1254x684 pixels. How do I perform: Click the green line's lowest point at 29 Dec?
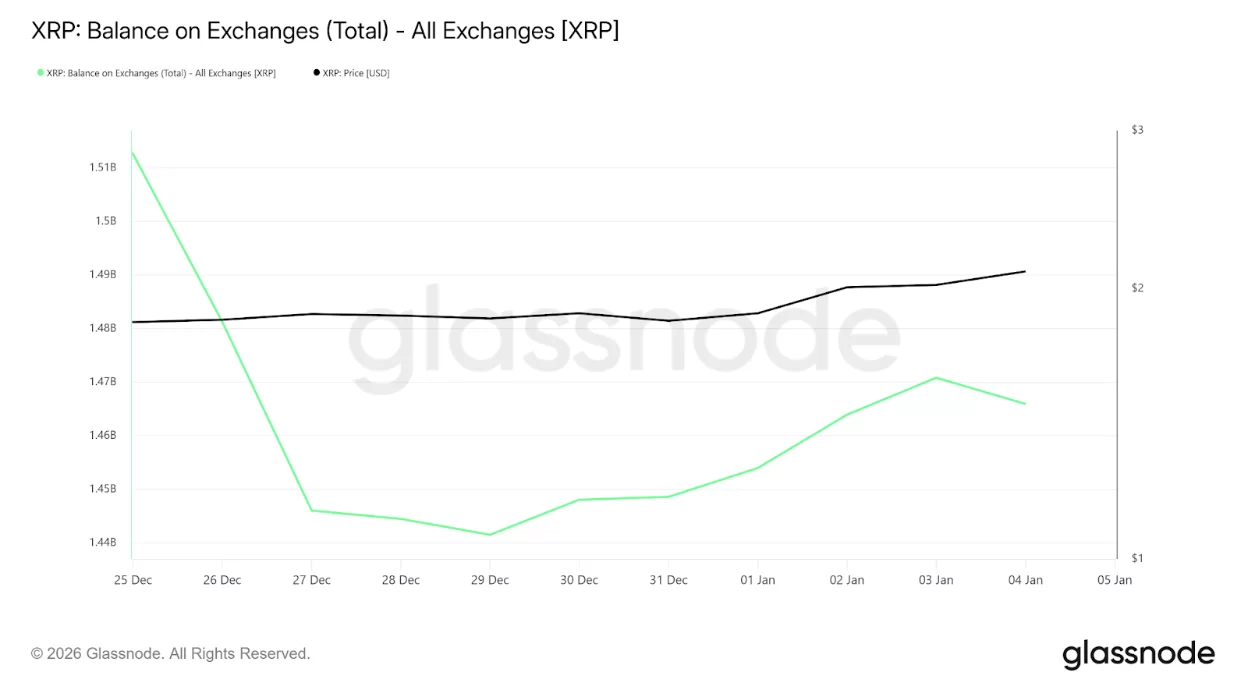tap(490, 534)
